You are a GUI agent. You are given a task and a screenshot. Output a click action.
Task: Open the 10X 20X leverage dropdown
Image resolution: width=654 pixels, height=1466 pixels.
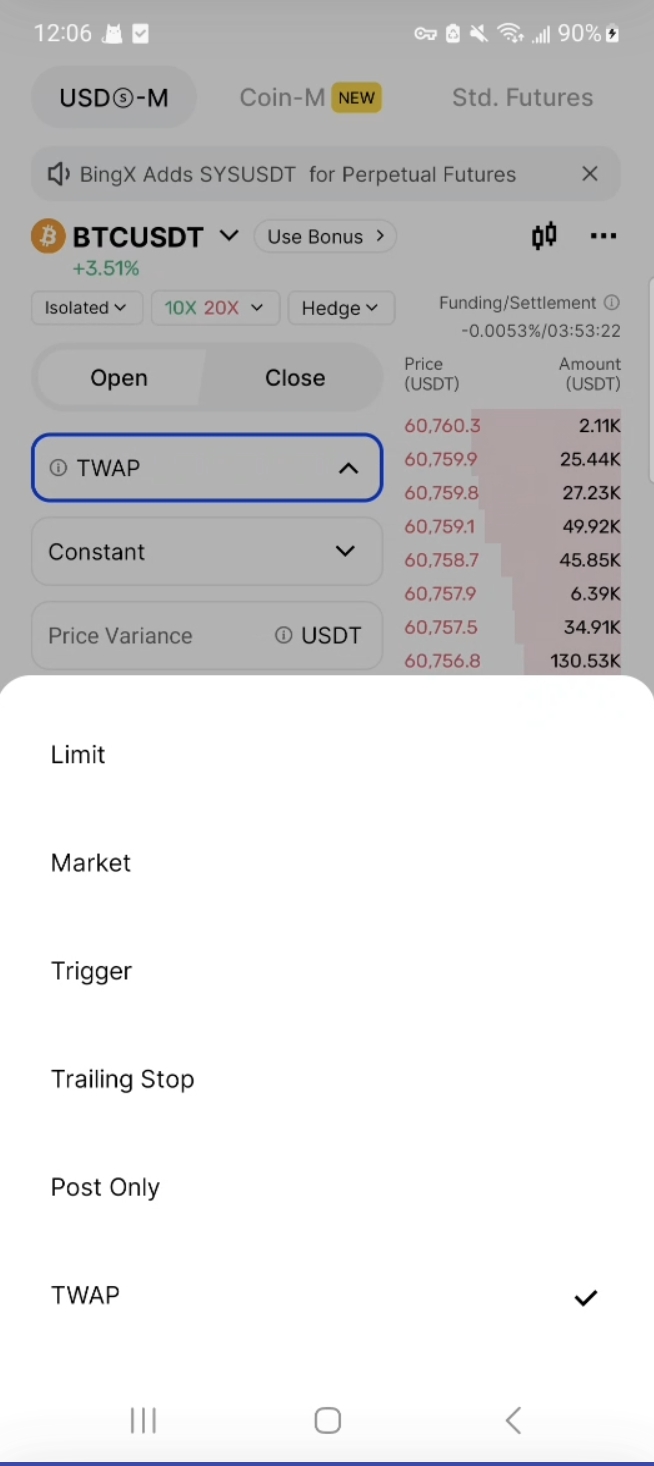point(214,308)
